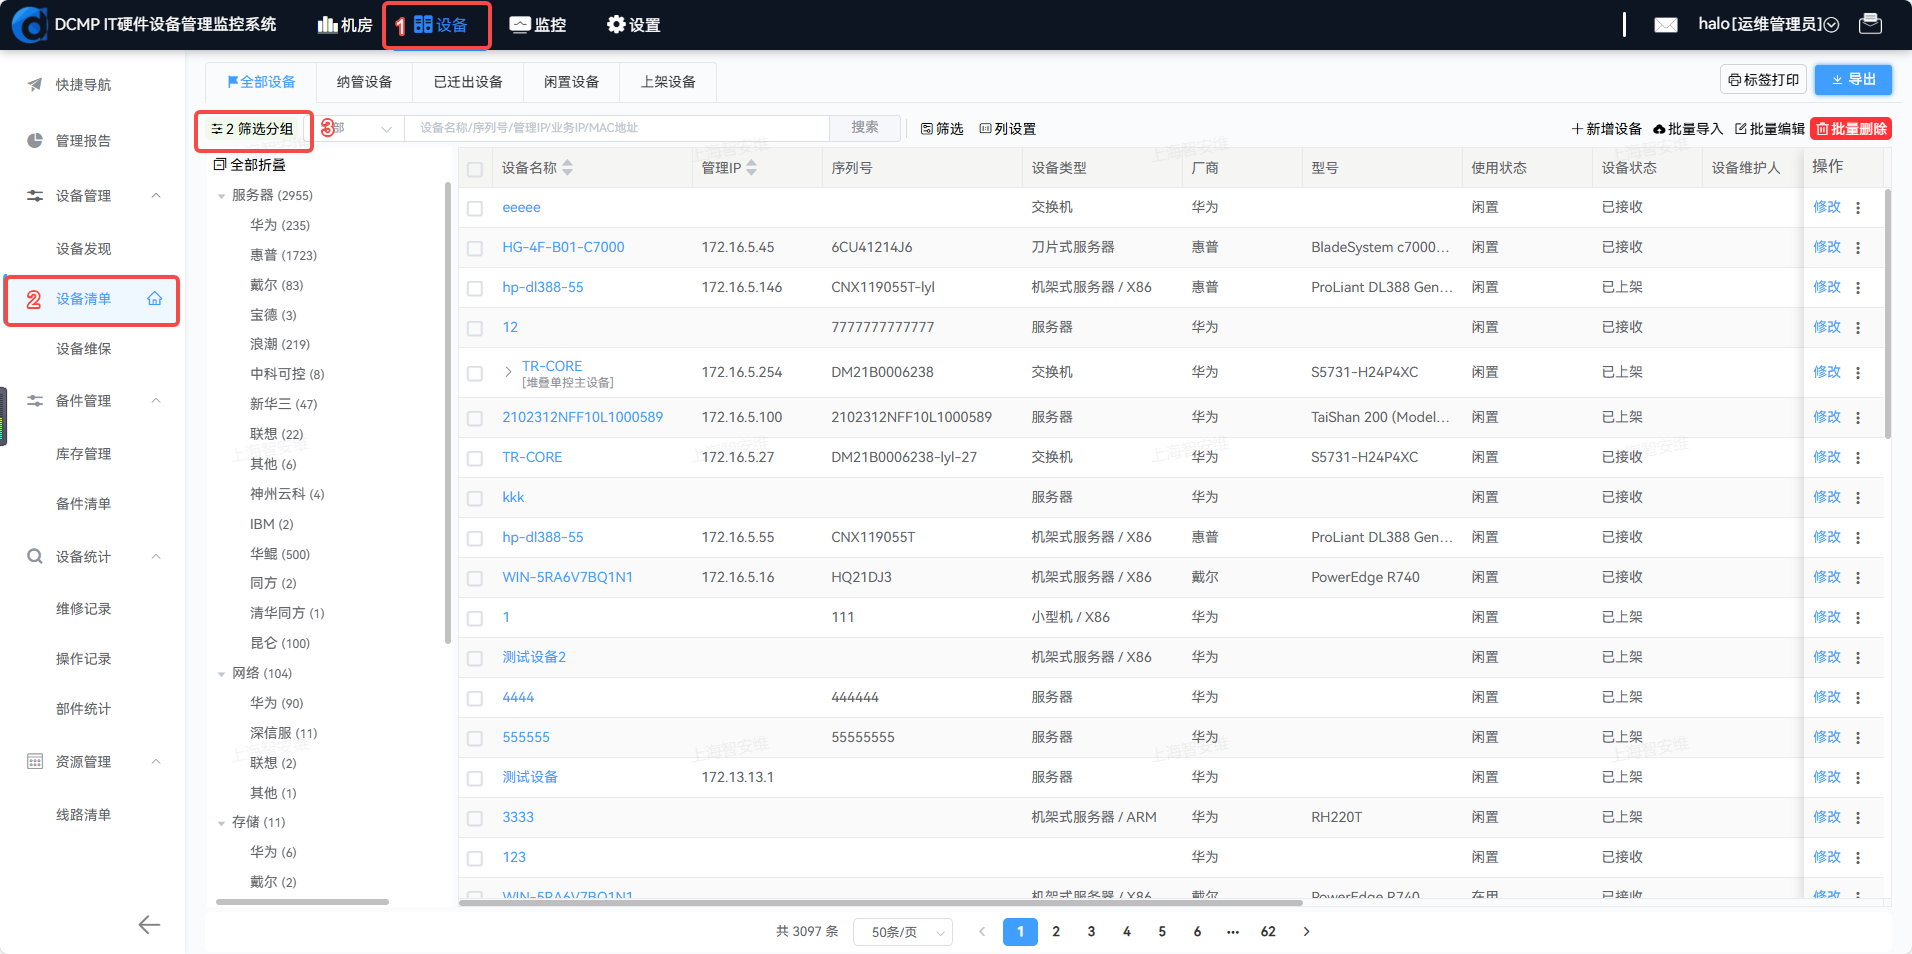Open the 监控 top menu

tap(538, 25)
